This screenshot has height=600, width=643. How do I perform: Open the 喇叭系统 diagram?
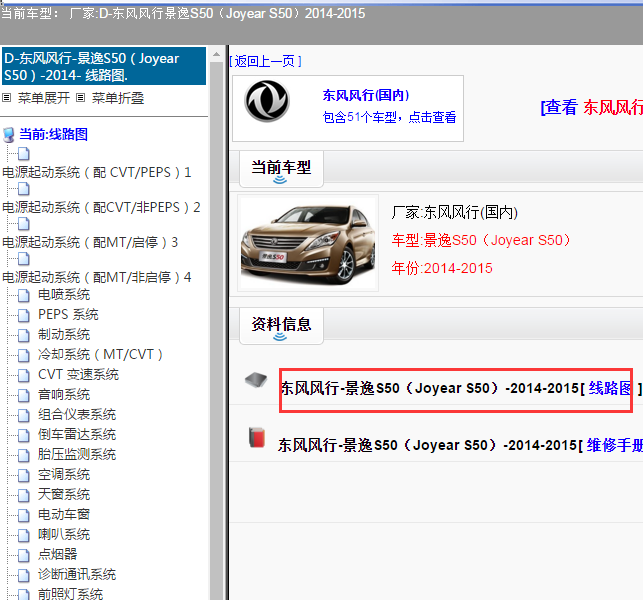click(64, 534)
